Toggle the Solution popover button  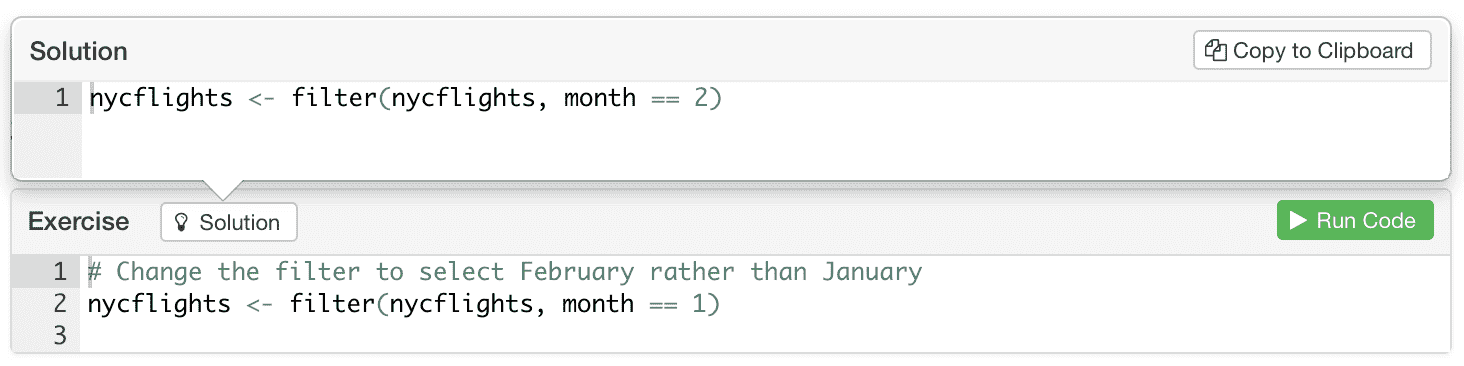click(x=229, y=222)
